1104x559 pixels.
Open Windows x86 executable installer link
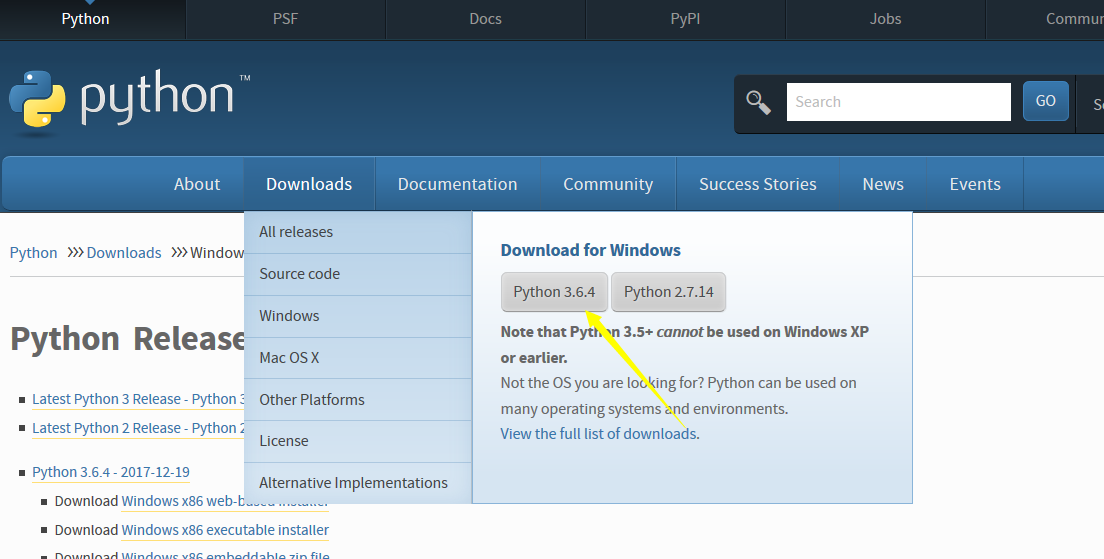point(225,530)
